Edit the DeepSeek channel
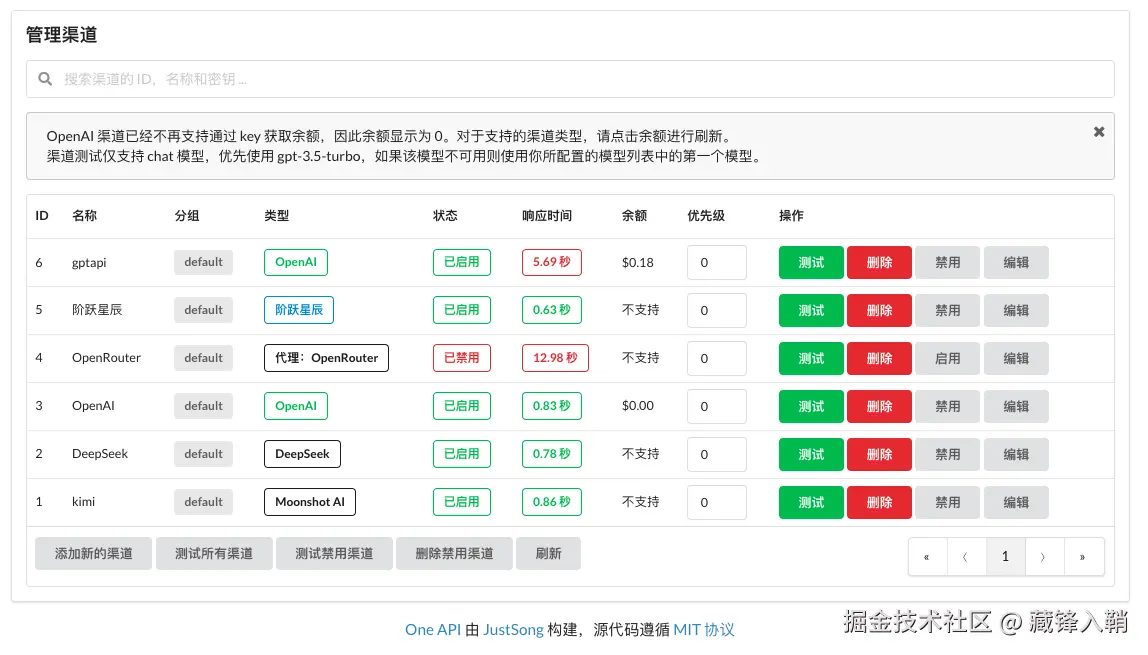Image resolution: width=1148 pixels, height=655 pixels. (x=1015, y=454)
